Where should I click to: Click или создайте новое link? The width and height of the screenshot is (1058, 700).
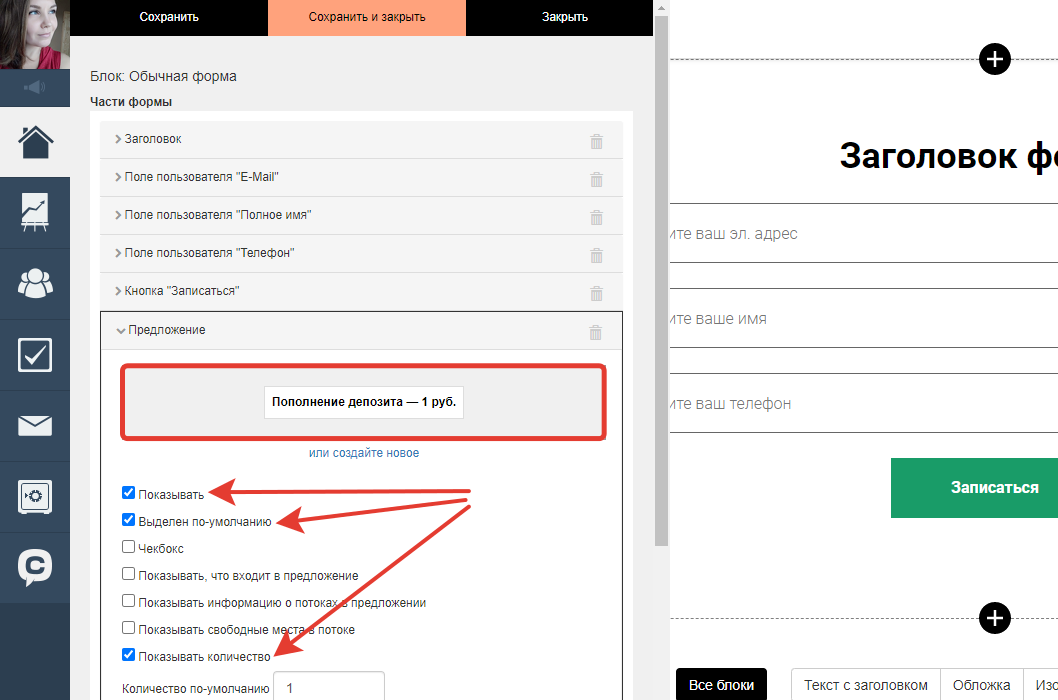pyautogui.click(x=364, y=453)
